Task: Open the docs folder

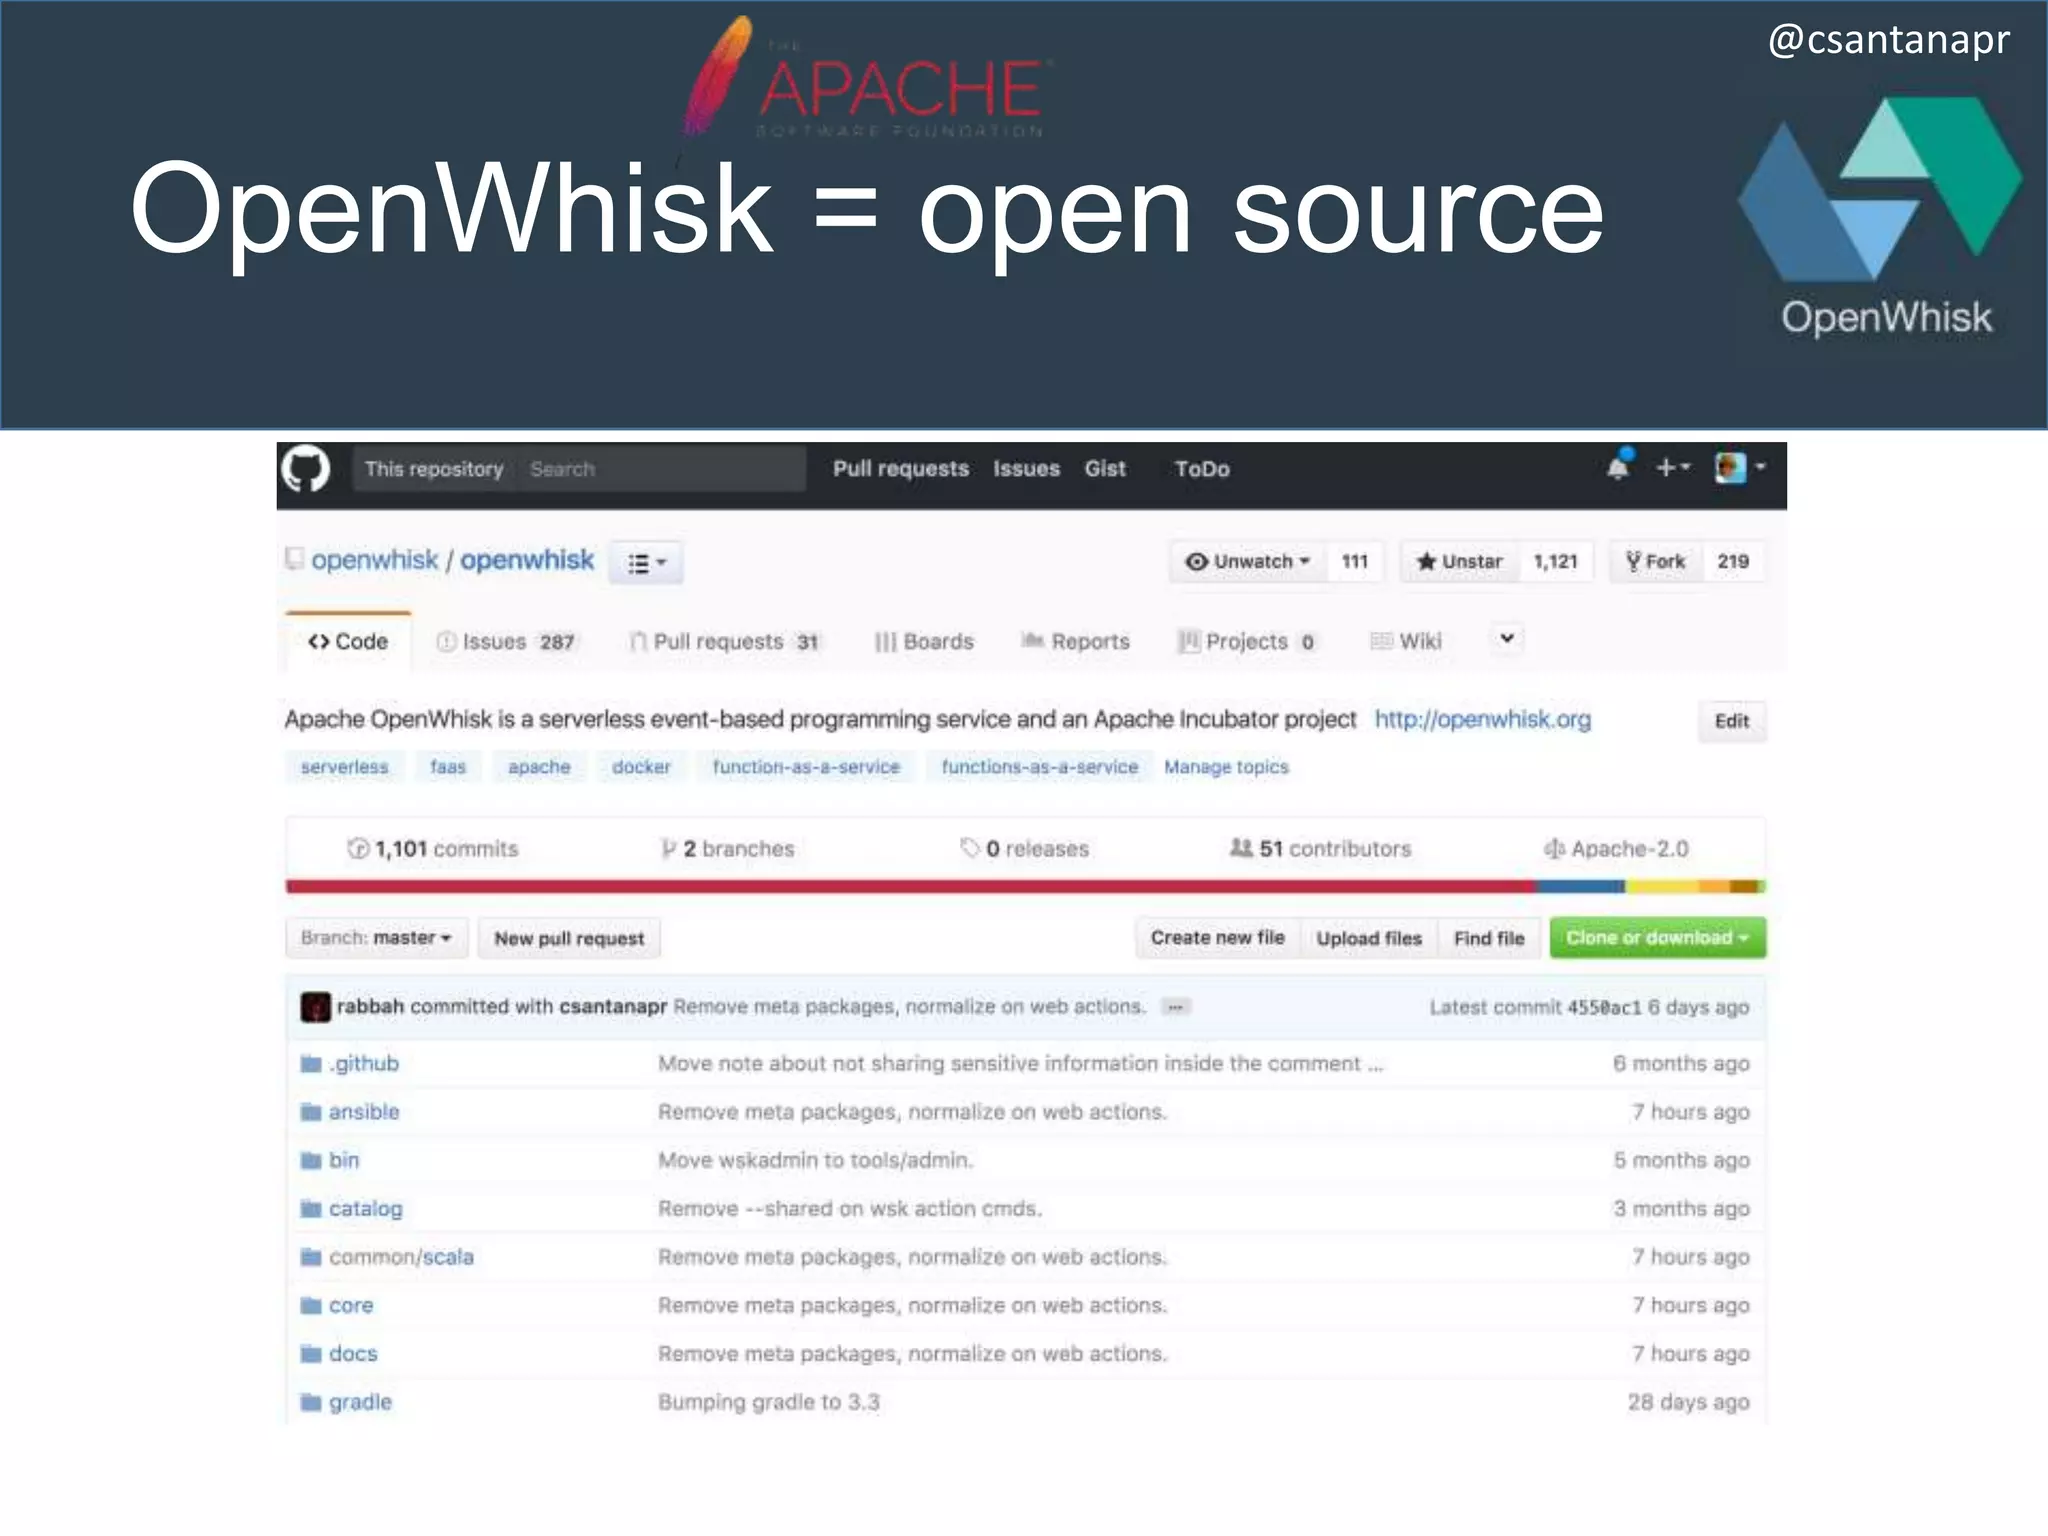Action: 353,1354
